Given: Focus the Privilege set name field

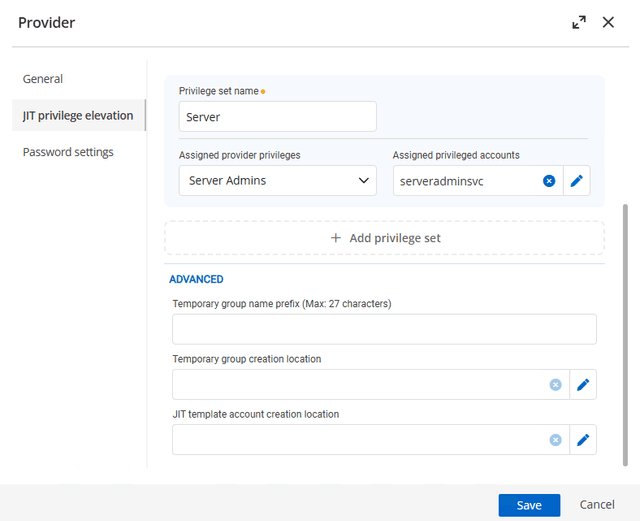Looking at the screenshot, I should coord(277,117).
